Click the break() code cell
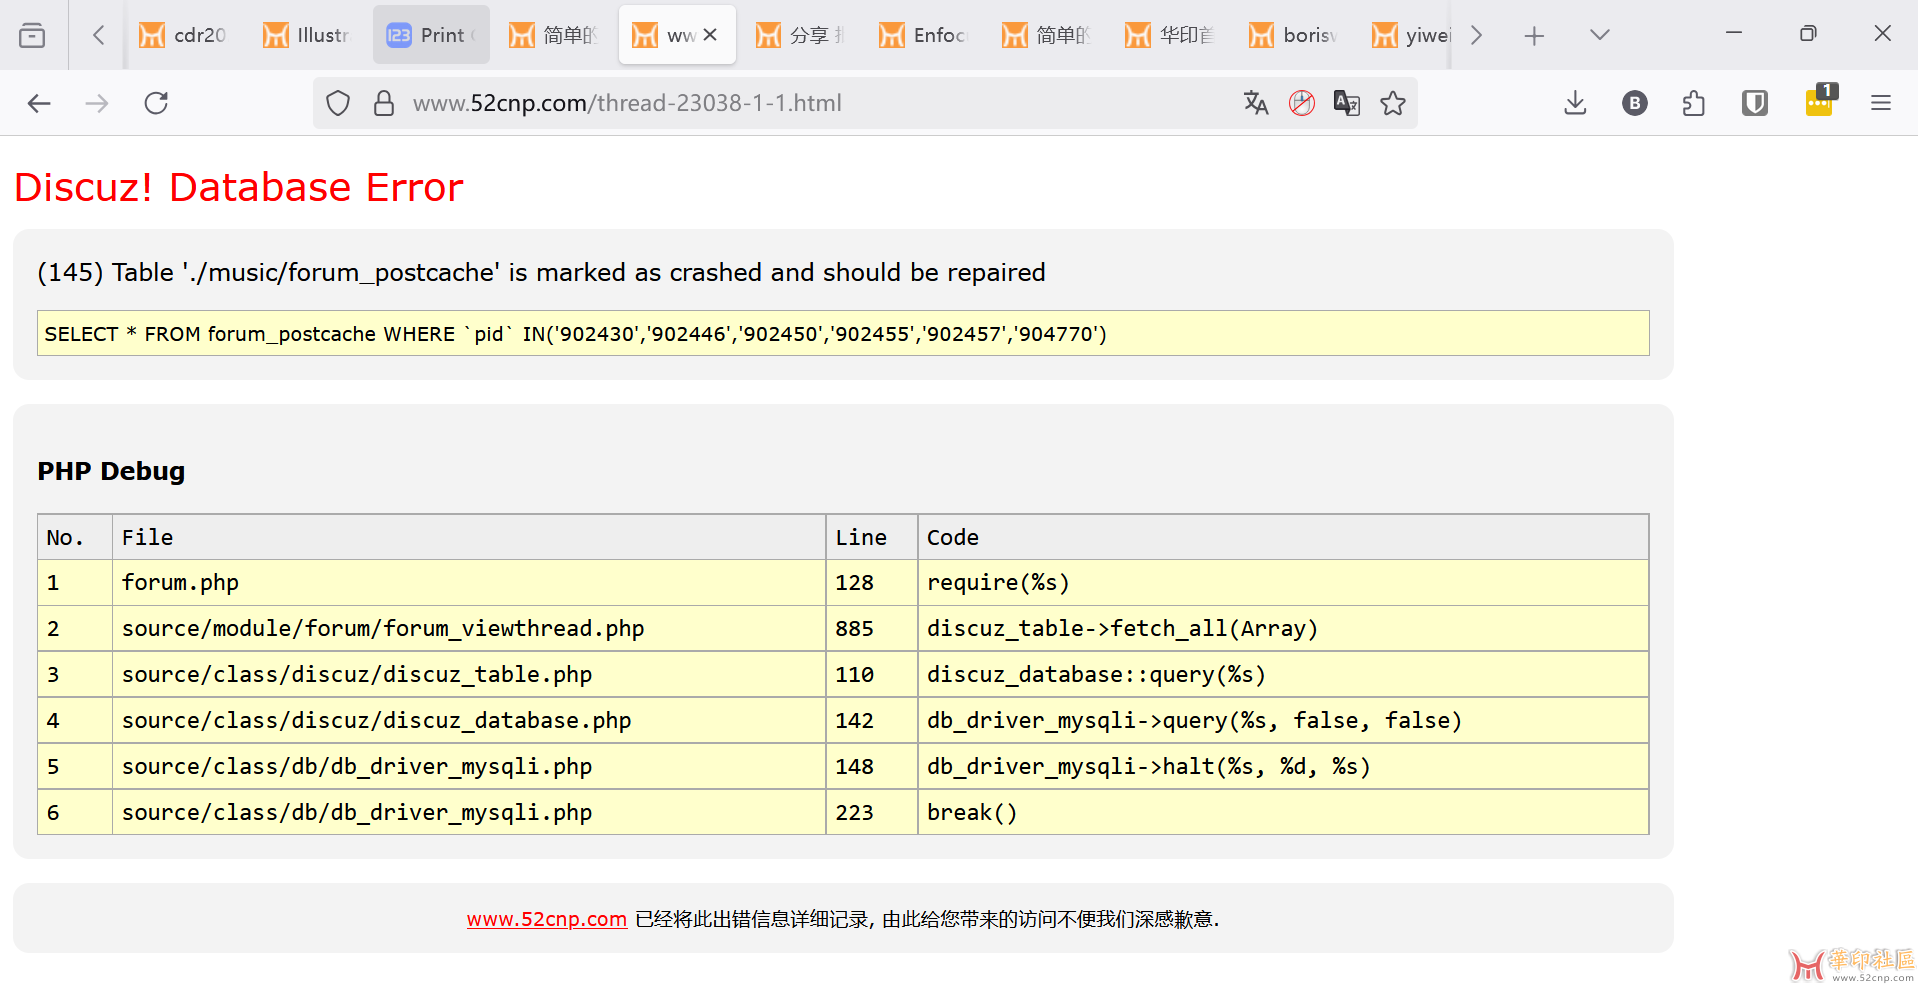Screen dimensions: 1918x985 pyautogui.click(x=1283, y=813)
